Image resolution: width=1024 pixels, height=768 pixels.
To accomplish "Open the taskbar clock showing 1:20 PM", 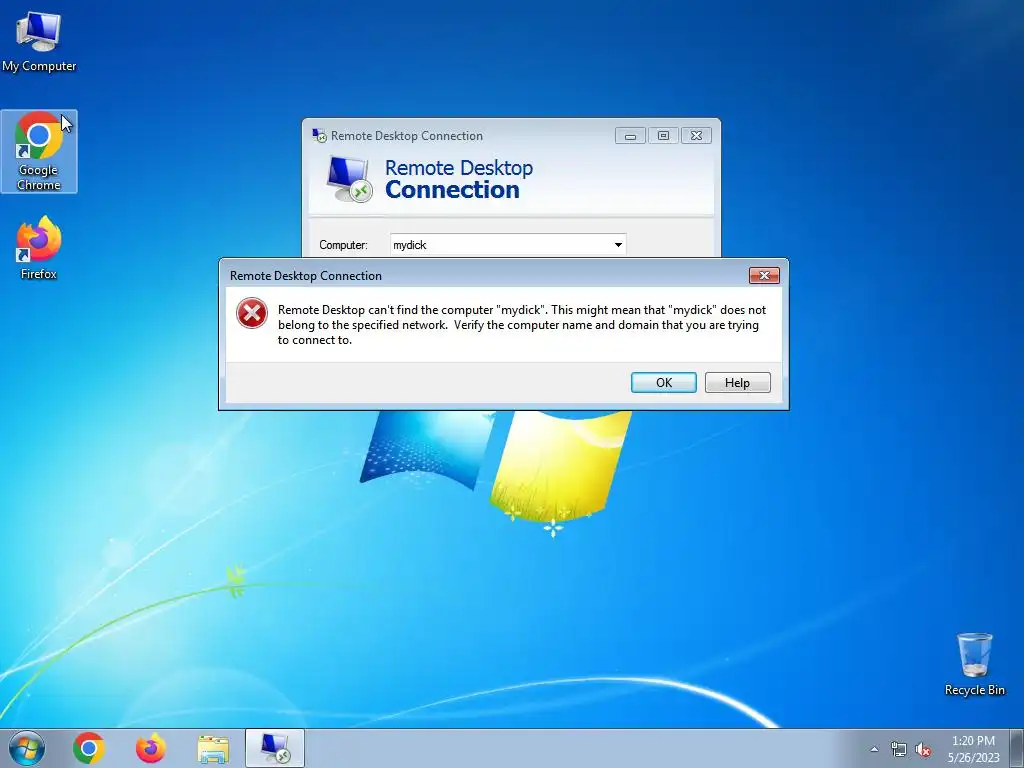I will pyautogui.click(x=974, y=749).
